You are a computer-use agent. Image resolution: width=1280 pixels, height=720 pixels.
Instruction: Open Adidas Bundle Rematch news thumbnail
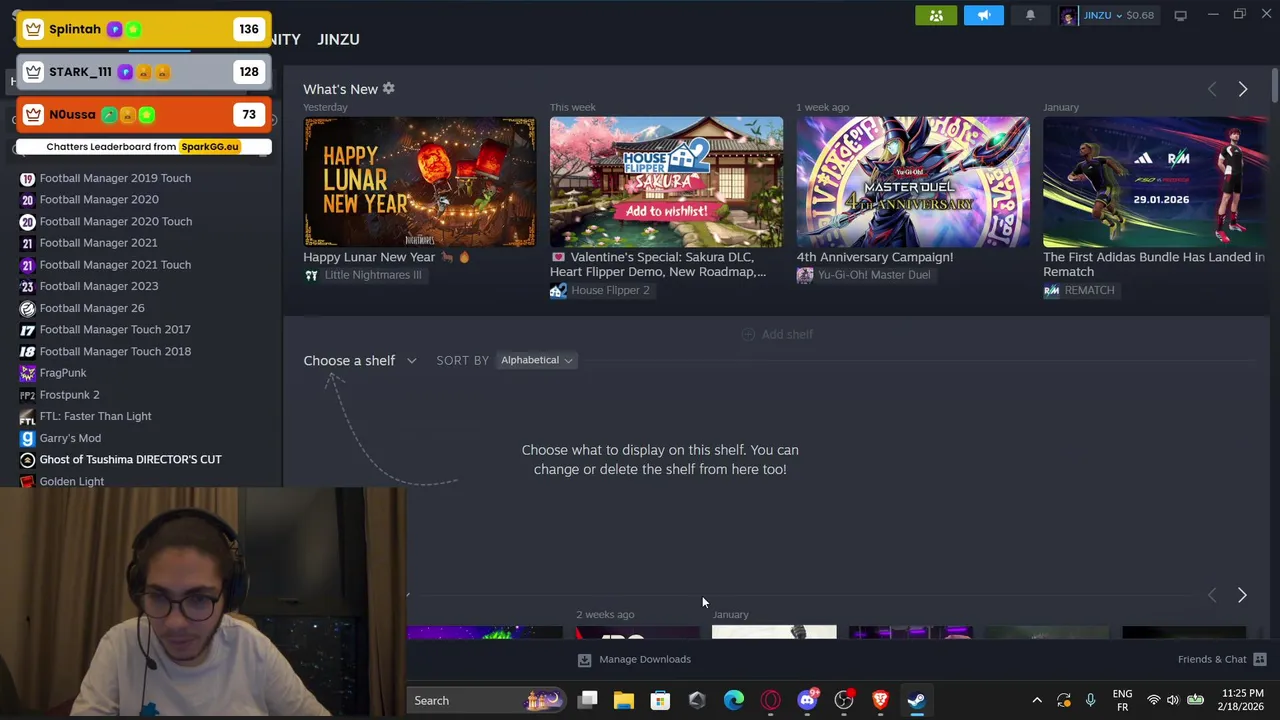[1156, 182]
